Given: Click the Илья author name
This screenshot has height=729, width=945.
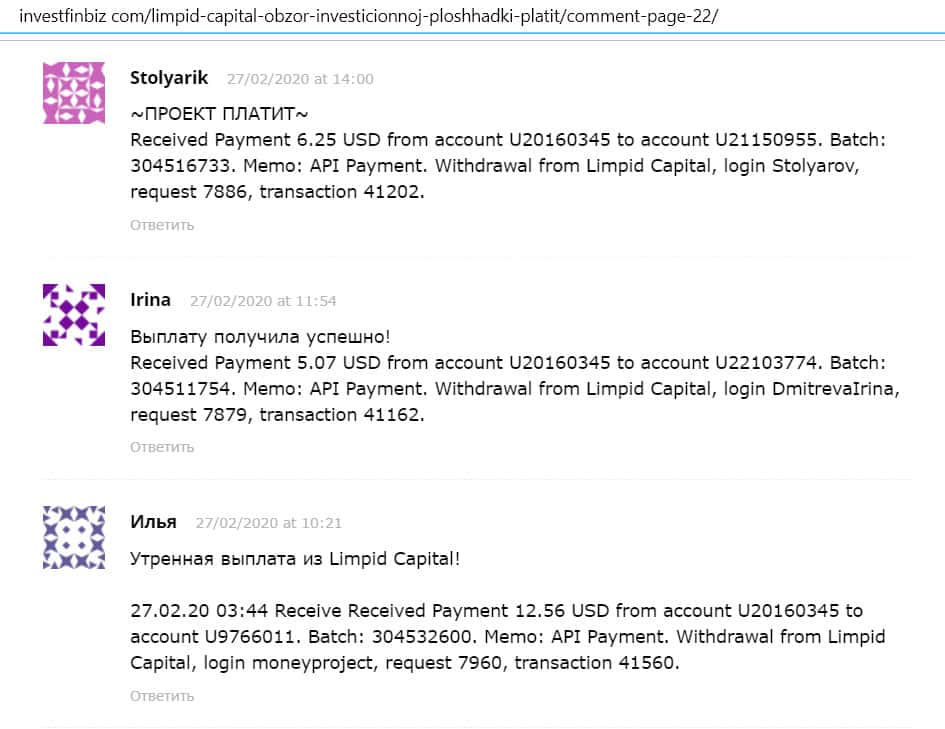Looking at the screenshot, I should (x=153, y=522).
